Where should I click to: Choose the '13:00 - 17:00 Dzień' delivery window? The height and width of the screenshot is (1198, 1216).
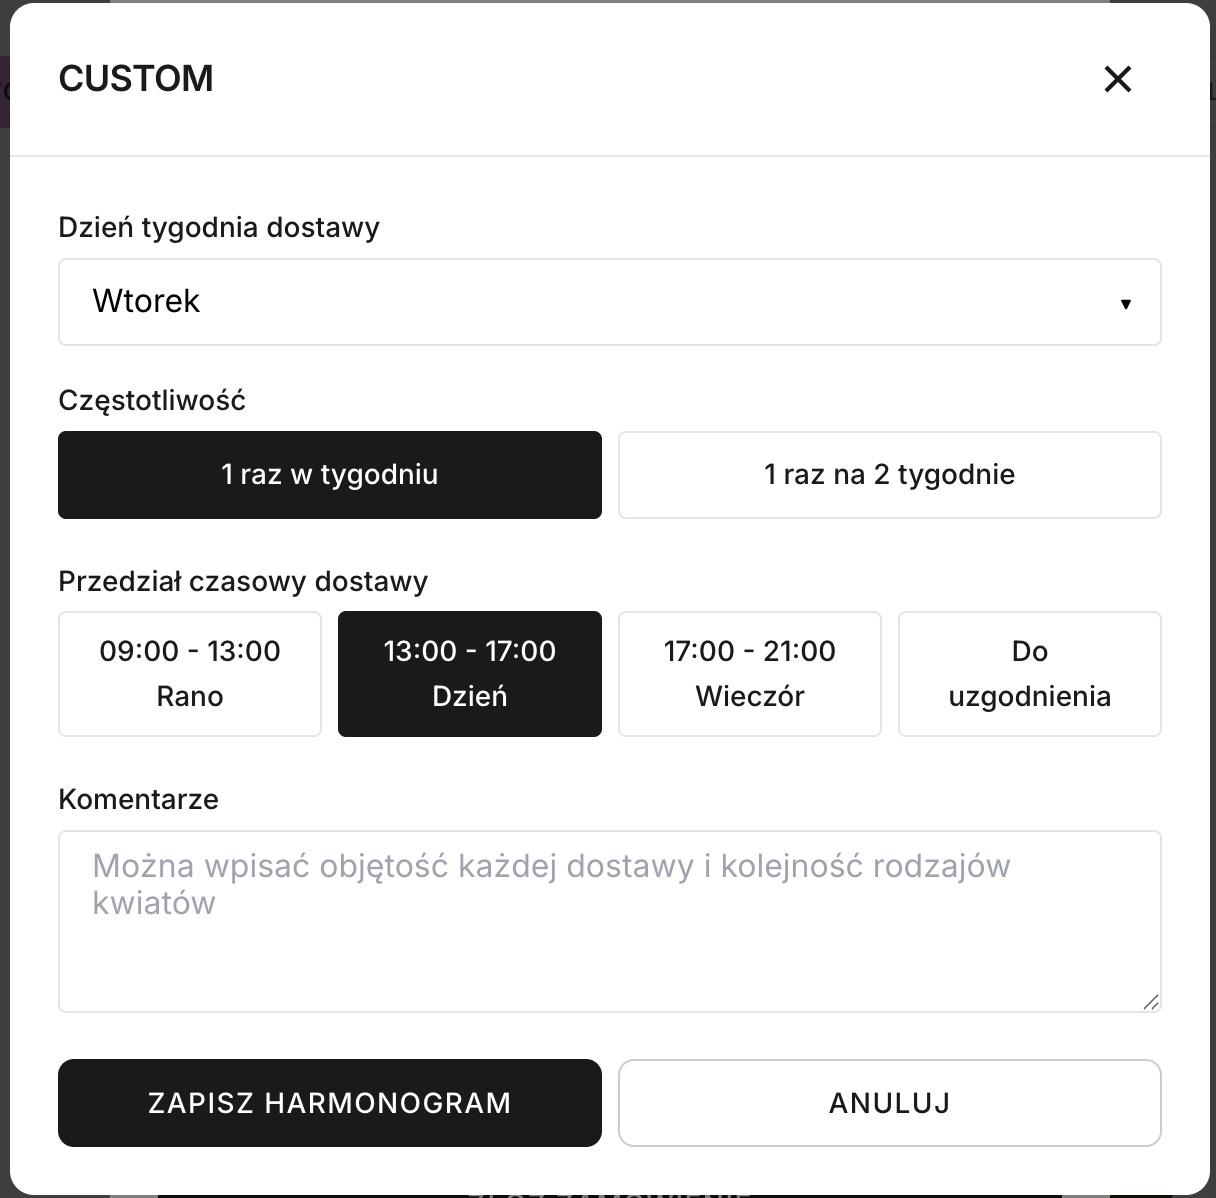point(469,673)
